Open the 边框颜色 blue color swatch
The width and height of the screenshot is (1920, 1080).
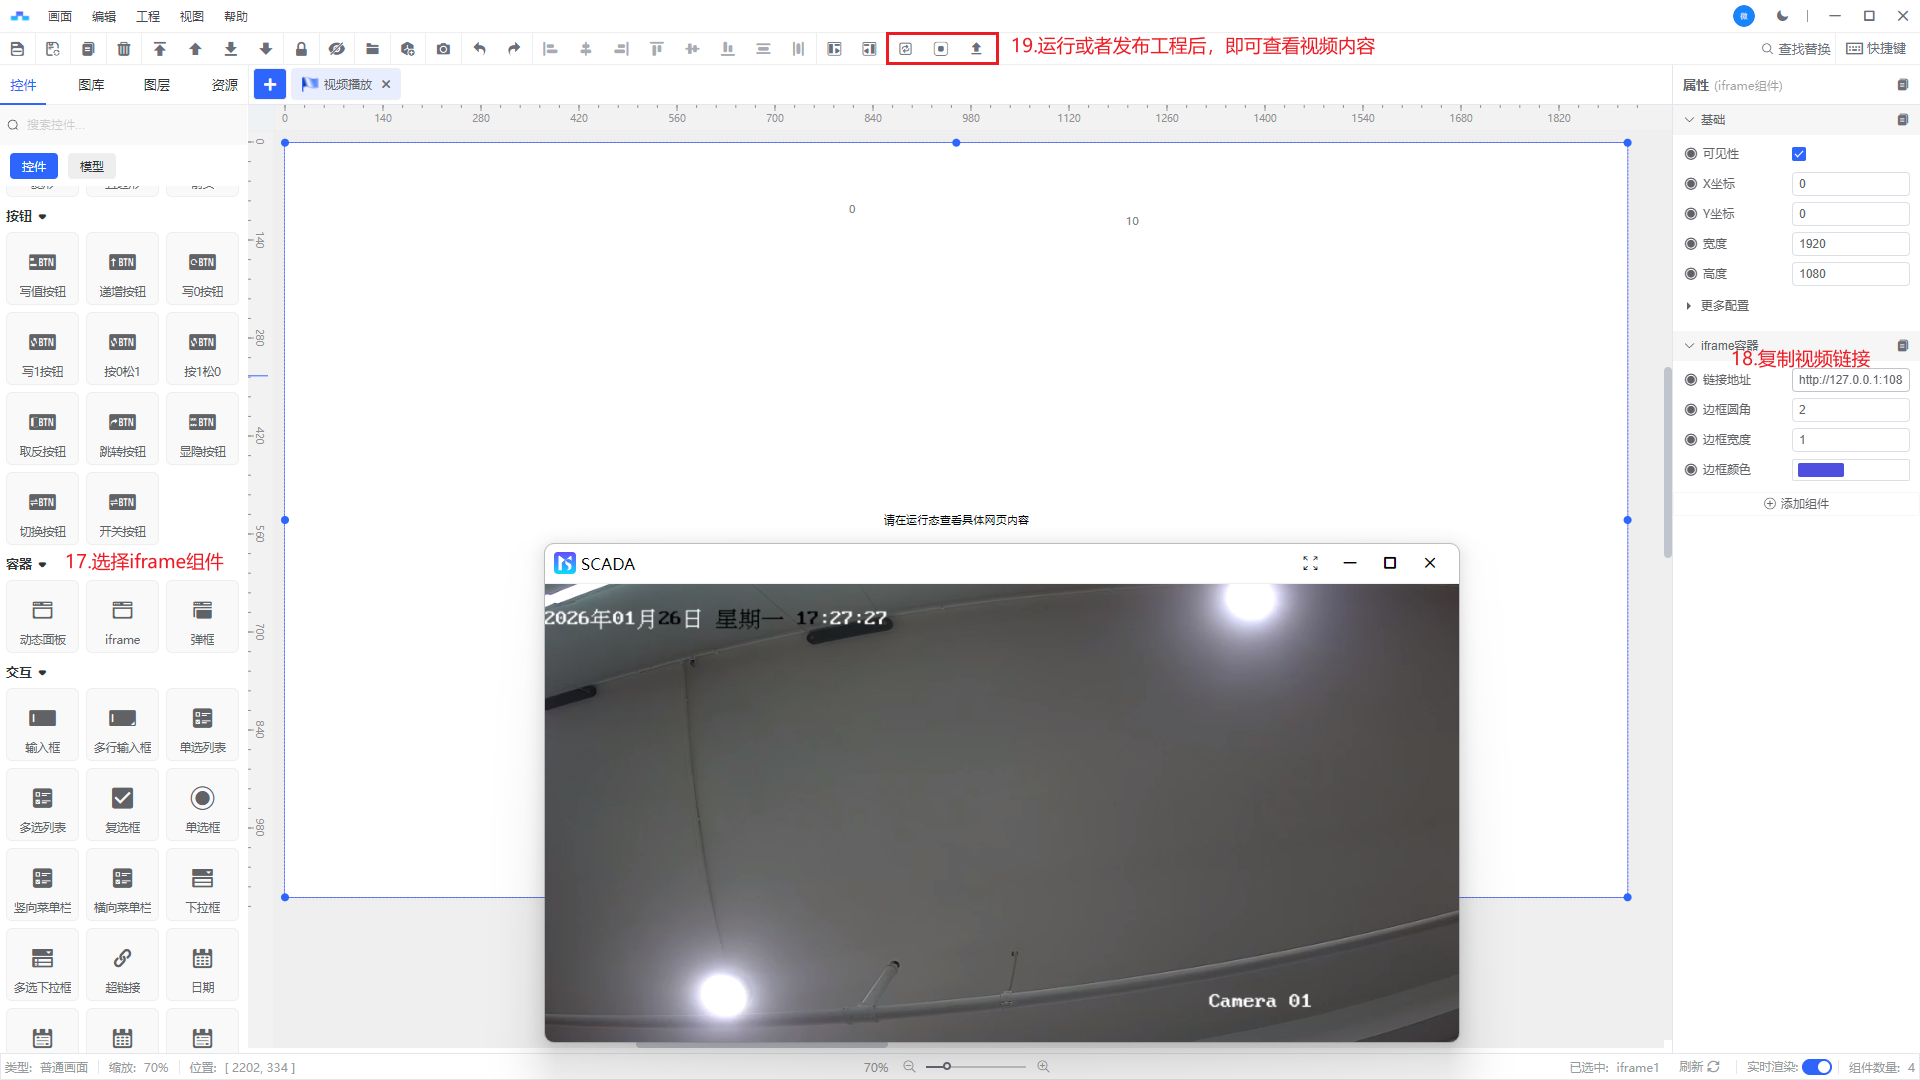coord(1820,470)
